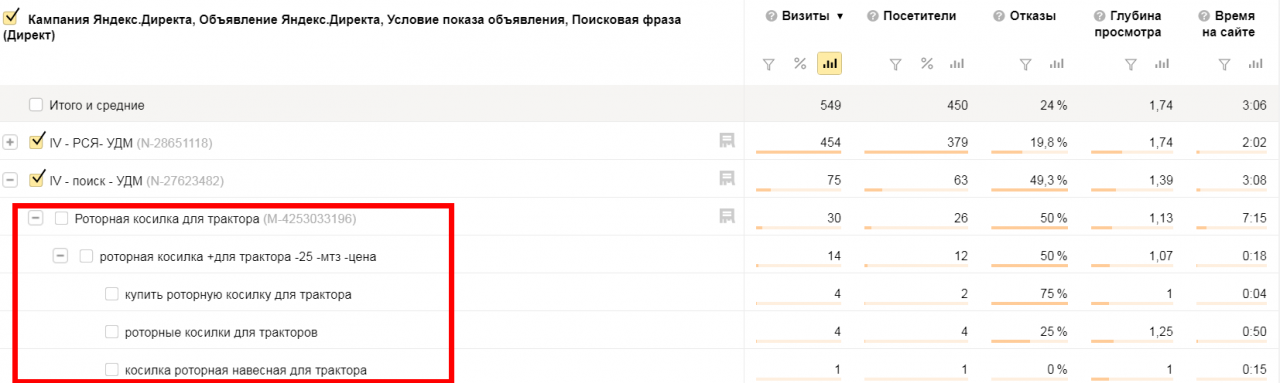Toggle percent view under Посетители column
Screen dimensions: 1280x383
coord(927,64)
